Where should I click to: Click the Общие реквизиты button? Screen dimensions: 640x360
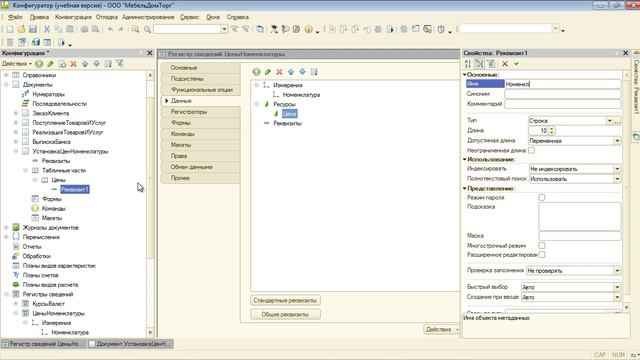pos(285,314)
